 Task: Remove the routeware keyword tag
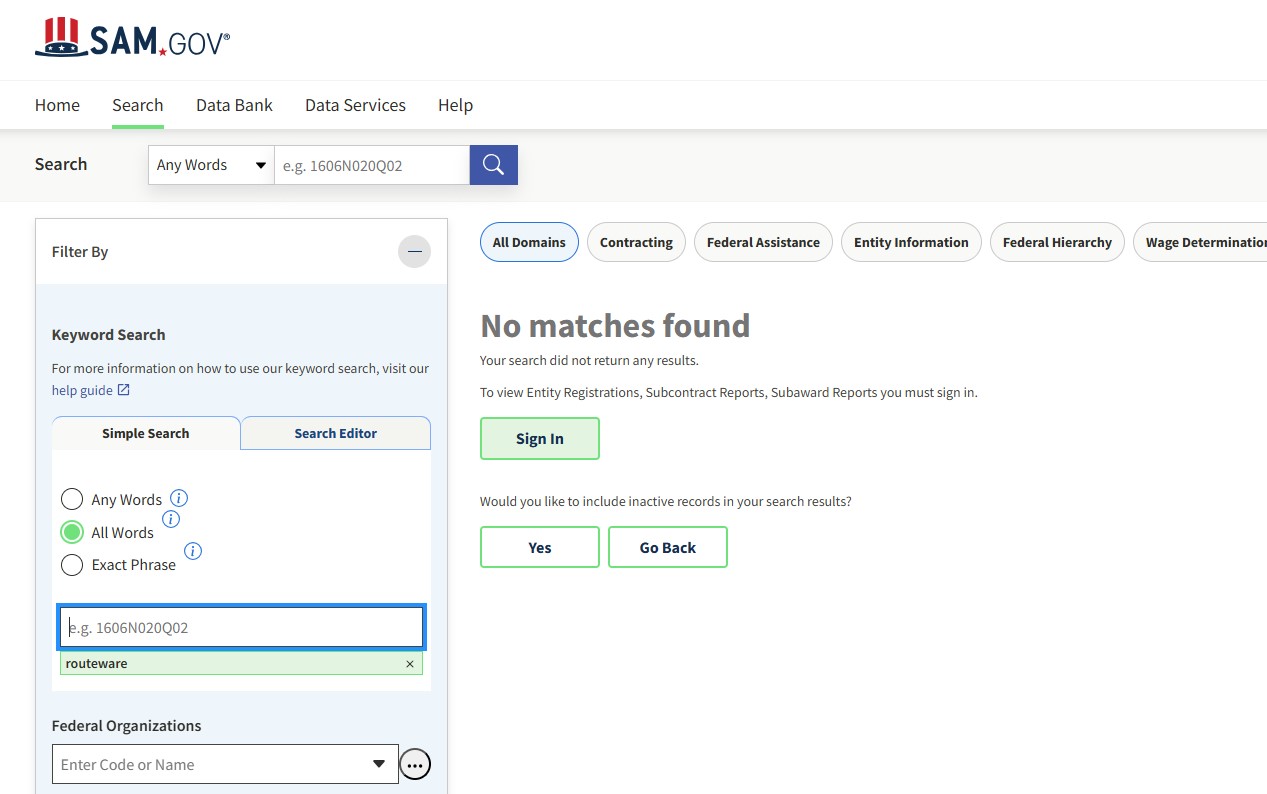[x=410, y=664]
